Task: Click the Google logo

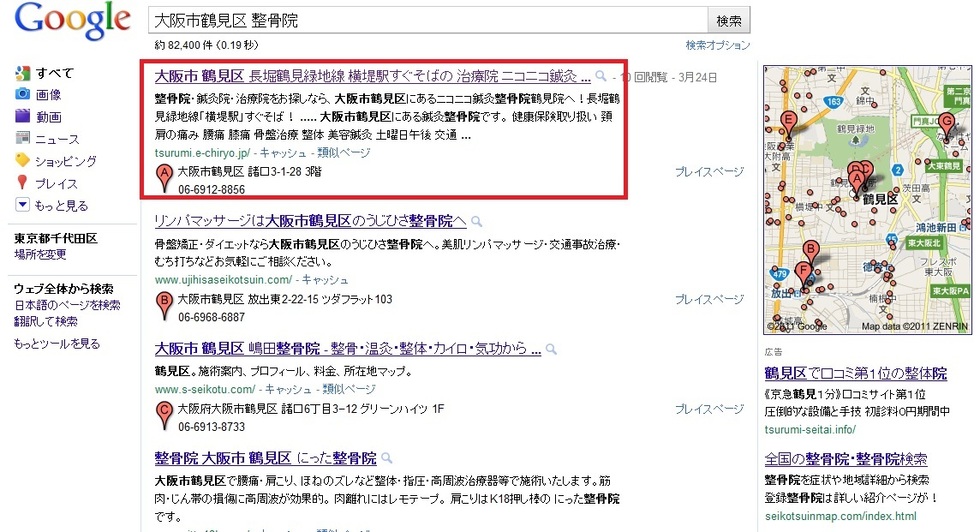Action: click(72, 21)
